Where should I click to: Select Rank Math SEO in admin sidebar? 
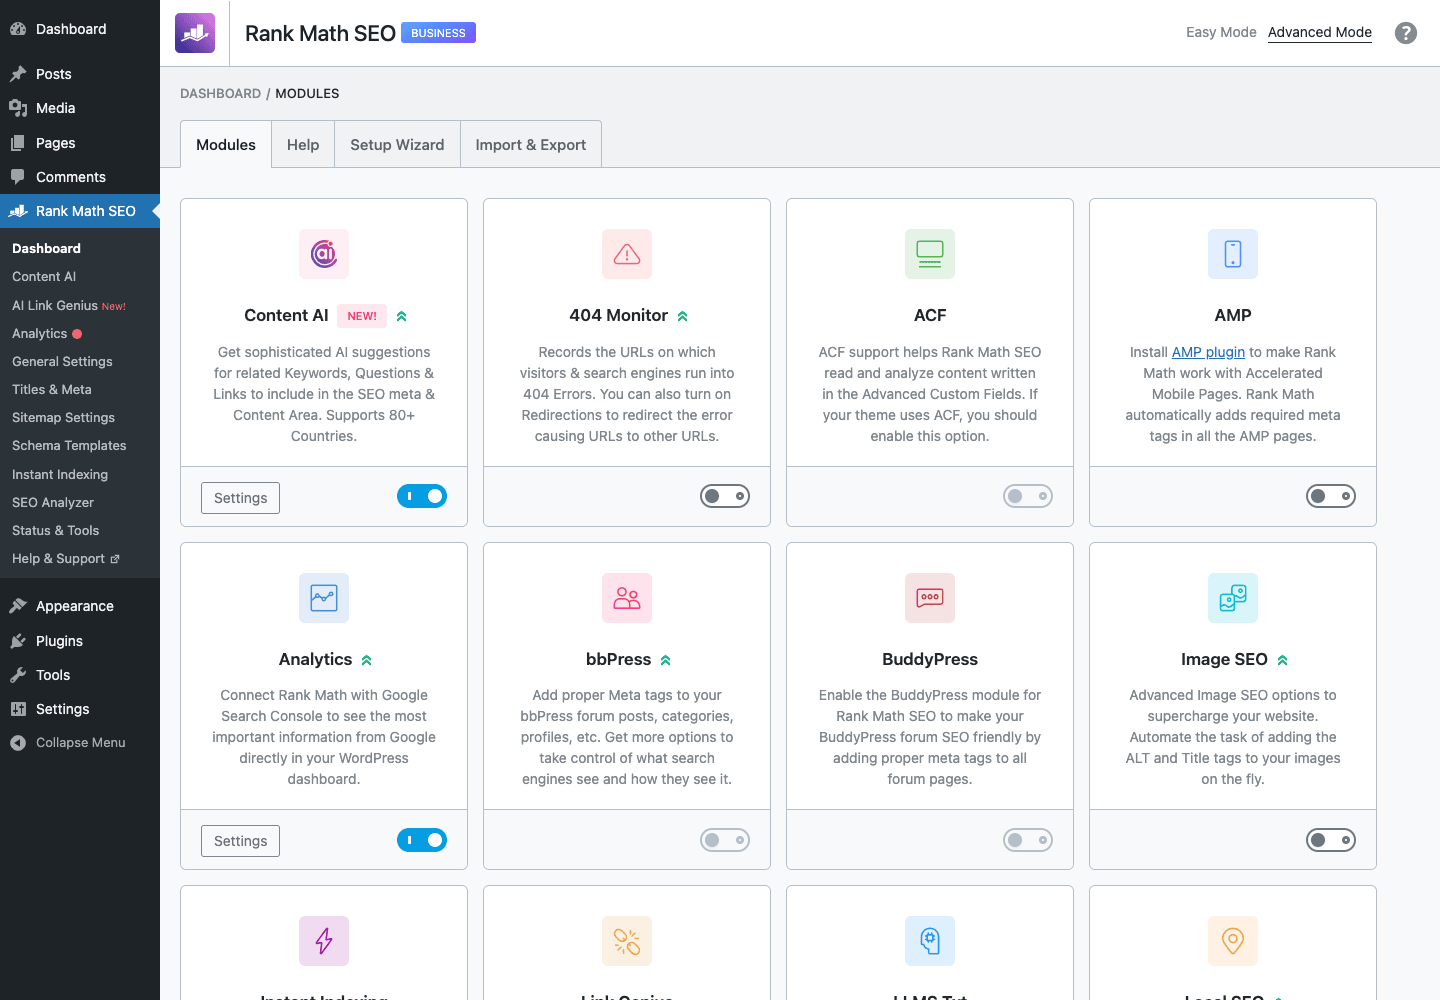tap(80, 211)
